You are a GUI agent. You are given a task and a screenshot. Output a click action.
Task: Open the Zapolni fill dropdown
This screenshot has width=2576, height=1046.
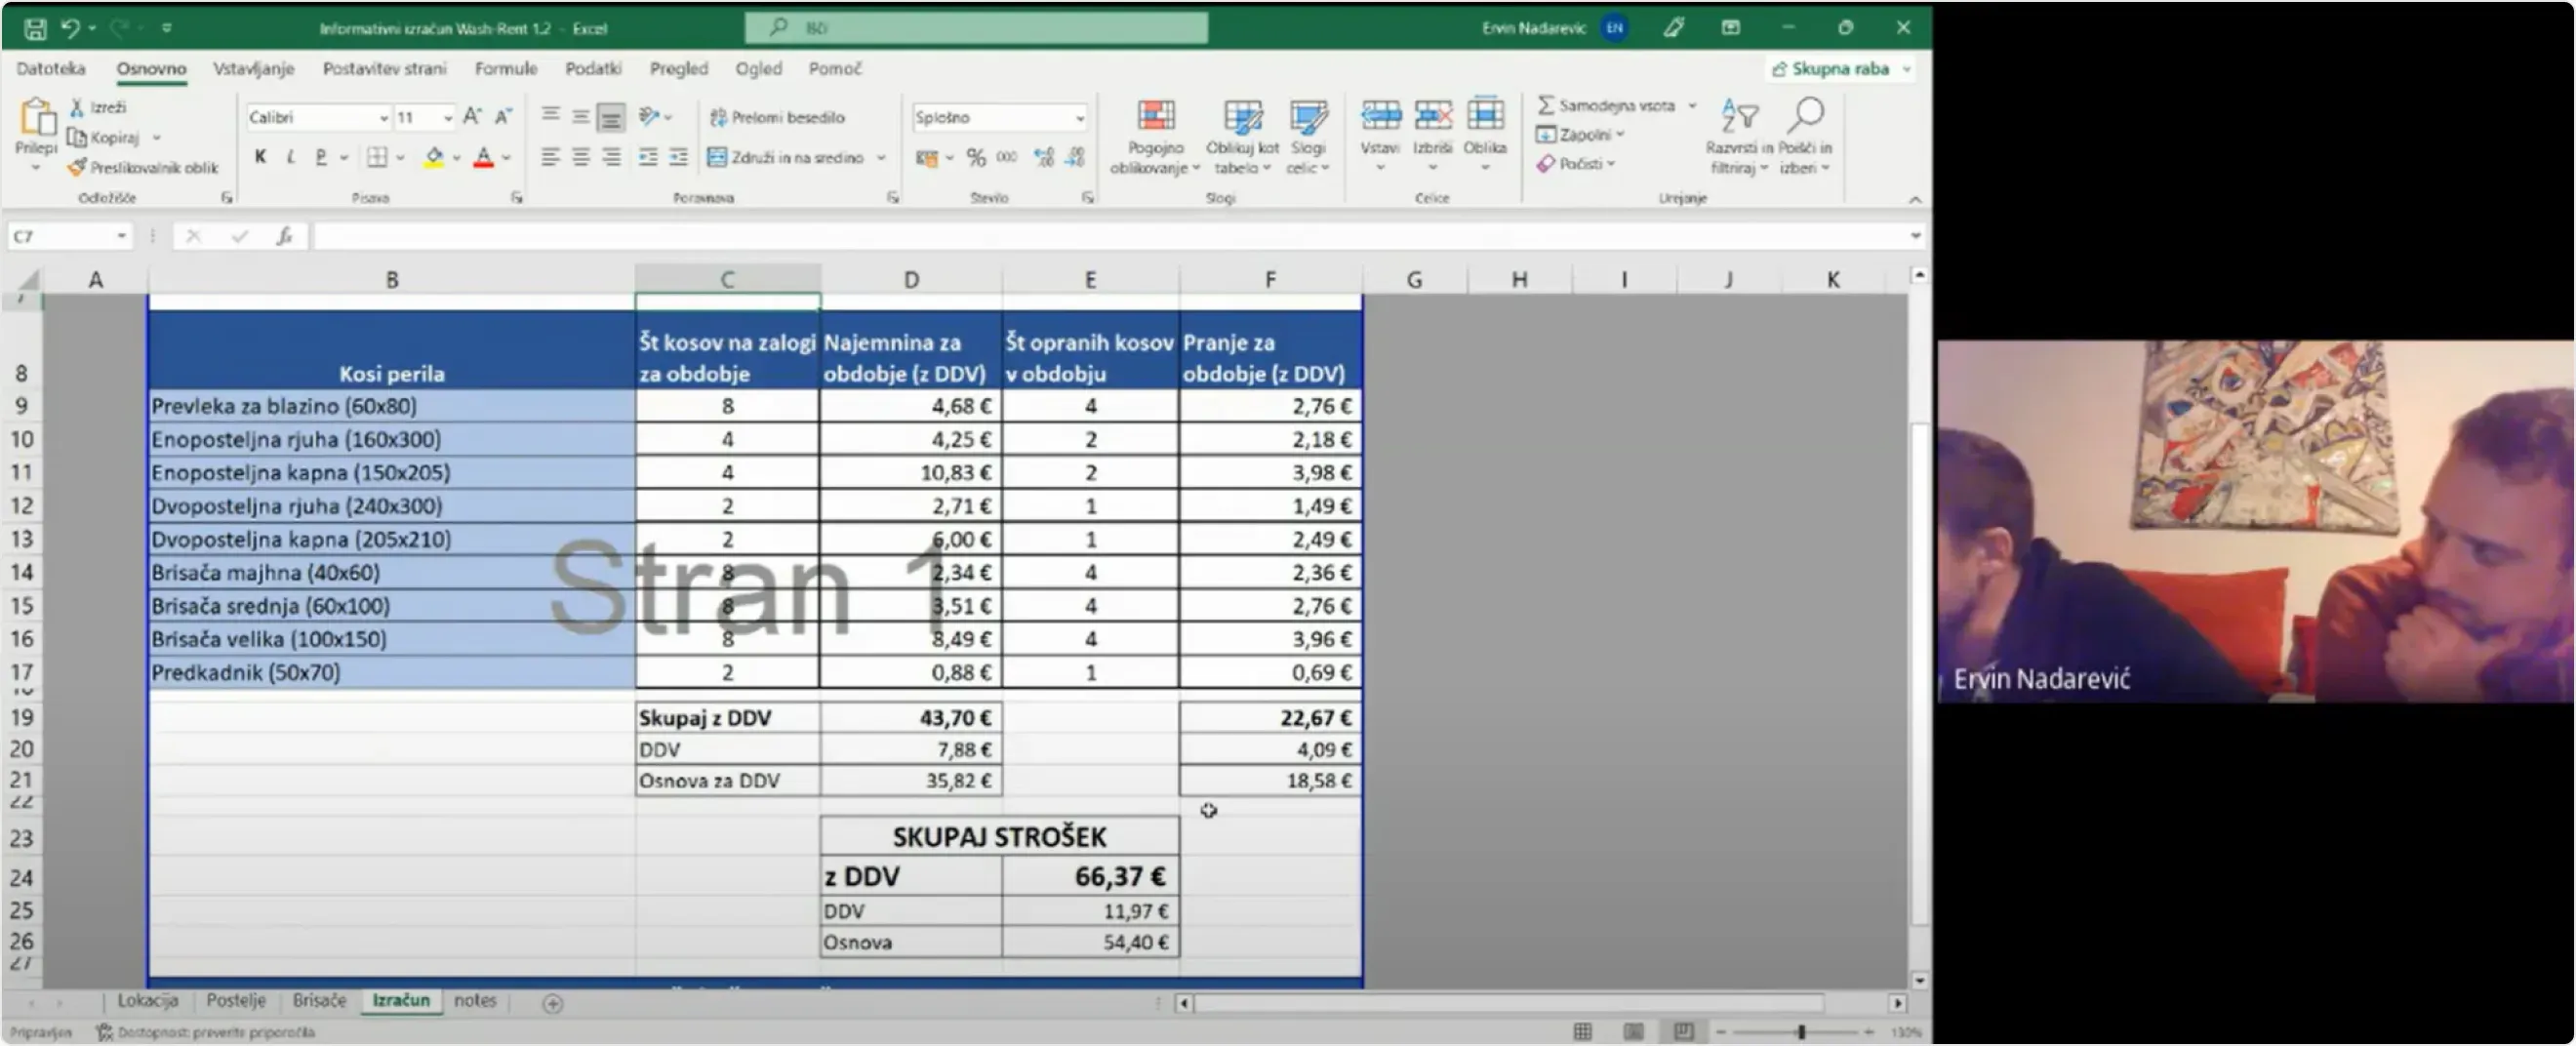click(1580, 134)
